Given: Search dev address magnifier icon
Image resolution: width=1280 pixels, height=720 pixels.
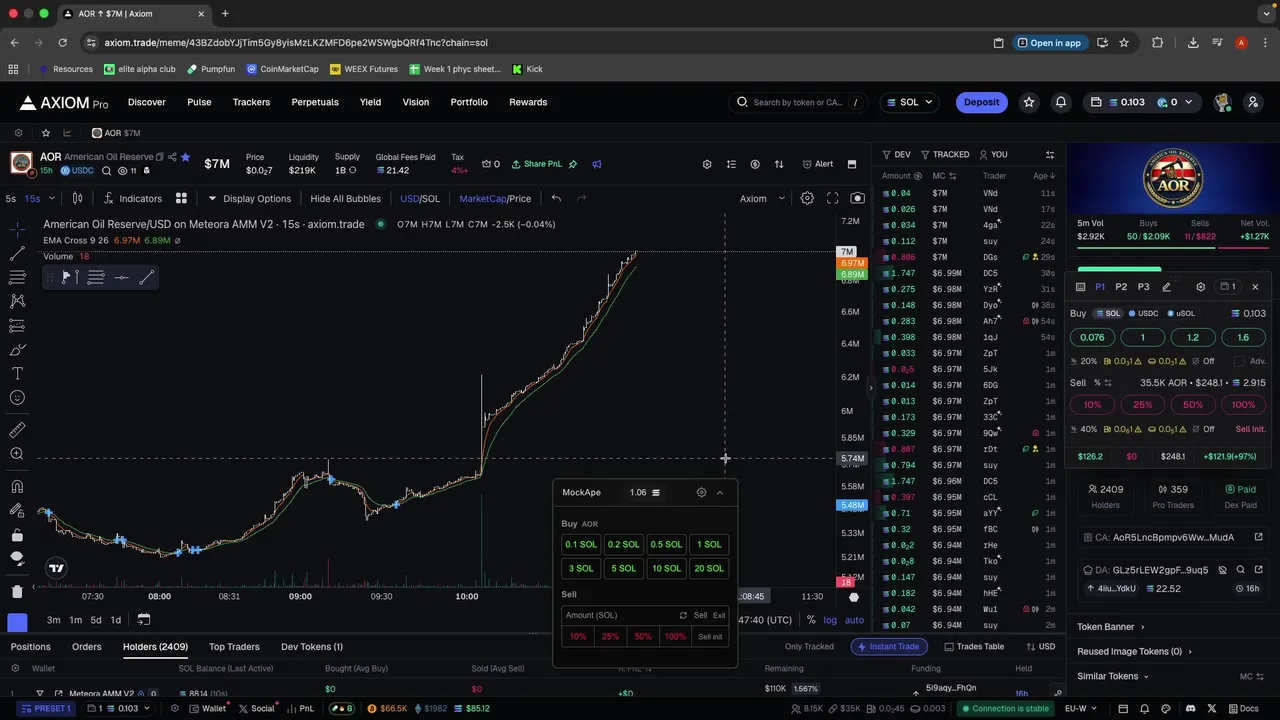Looking at the screenshot, I should coord(1240,570).
